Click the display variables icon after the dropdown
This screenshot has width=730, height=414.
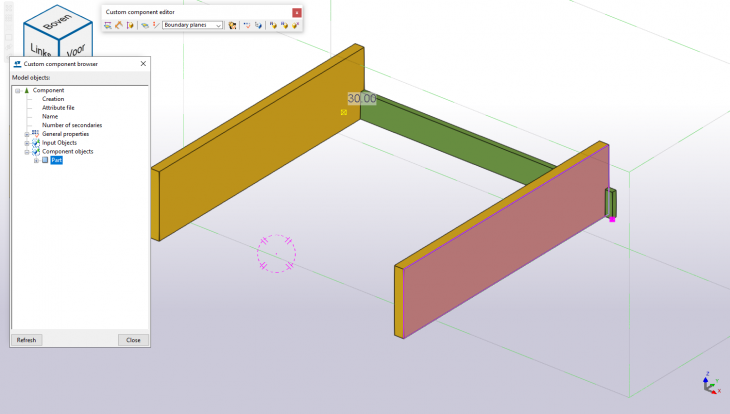pyautogui.click(x=232, y=25)
